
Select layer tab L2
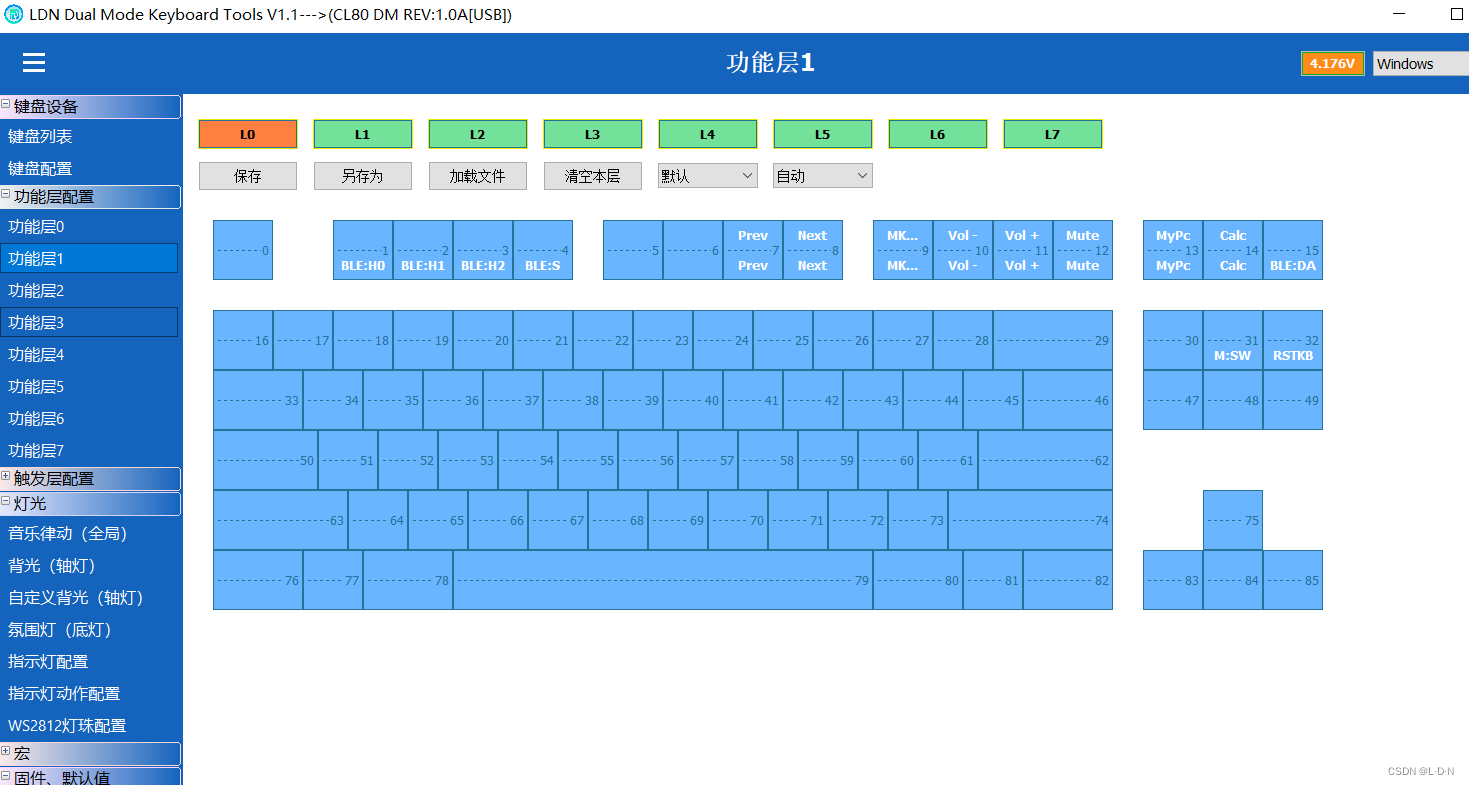(477, 134)
